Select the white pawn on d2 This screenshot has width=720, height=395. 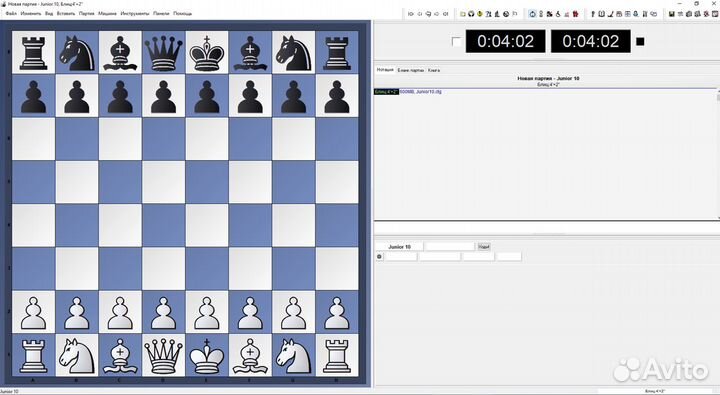point(163,312)
